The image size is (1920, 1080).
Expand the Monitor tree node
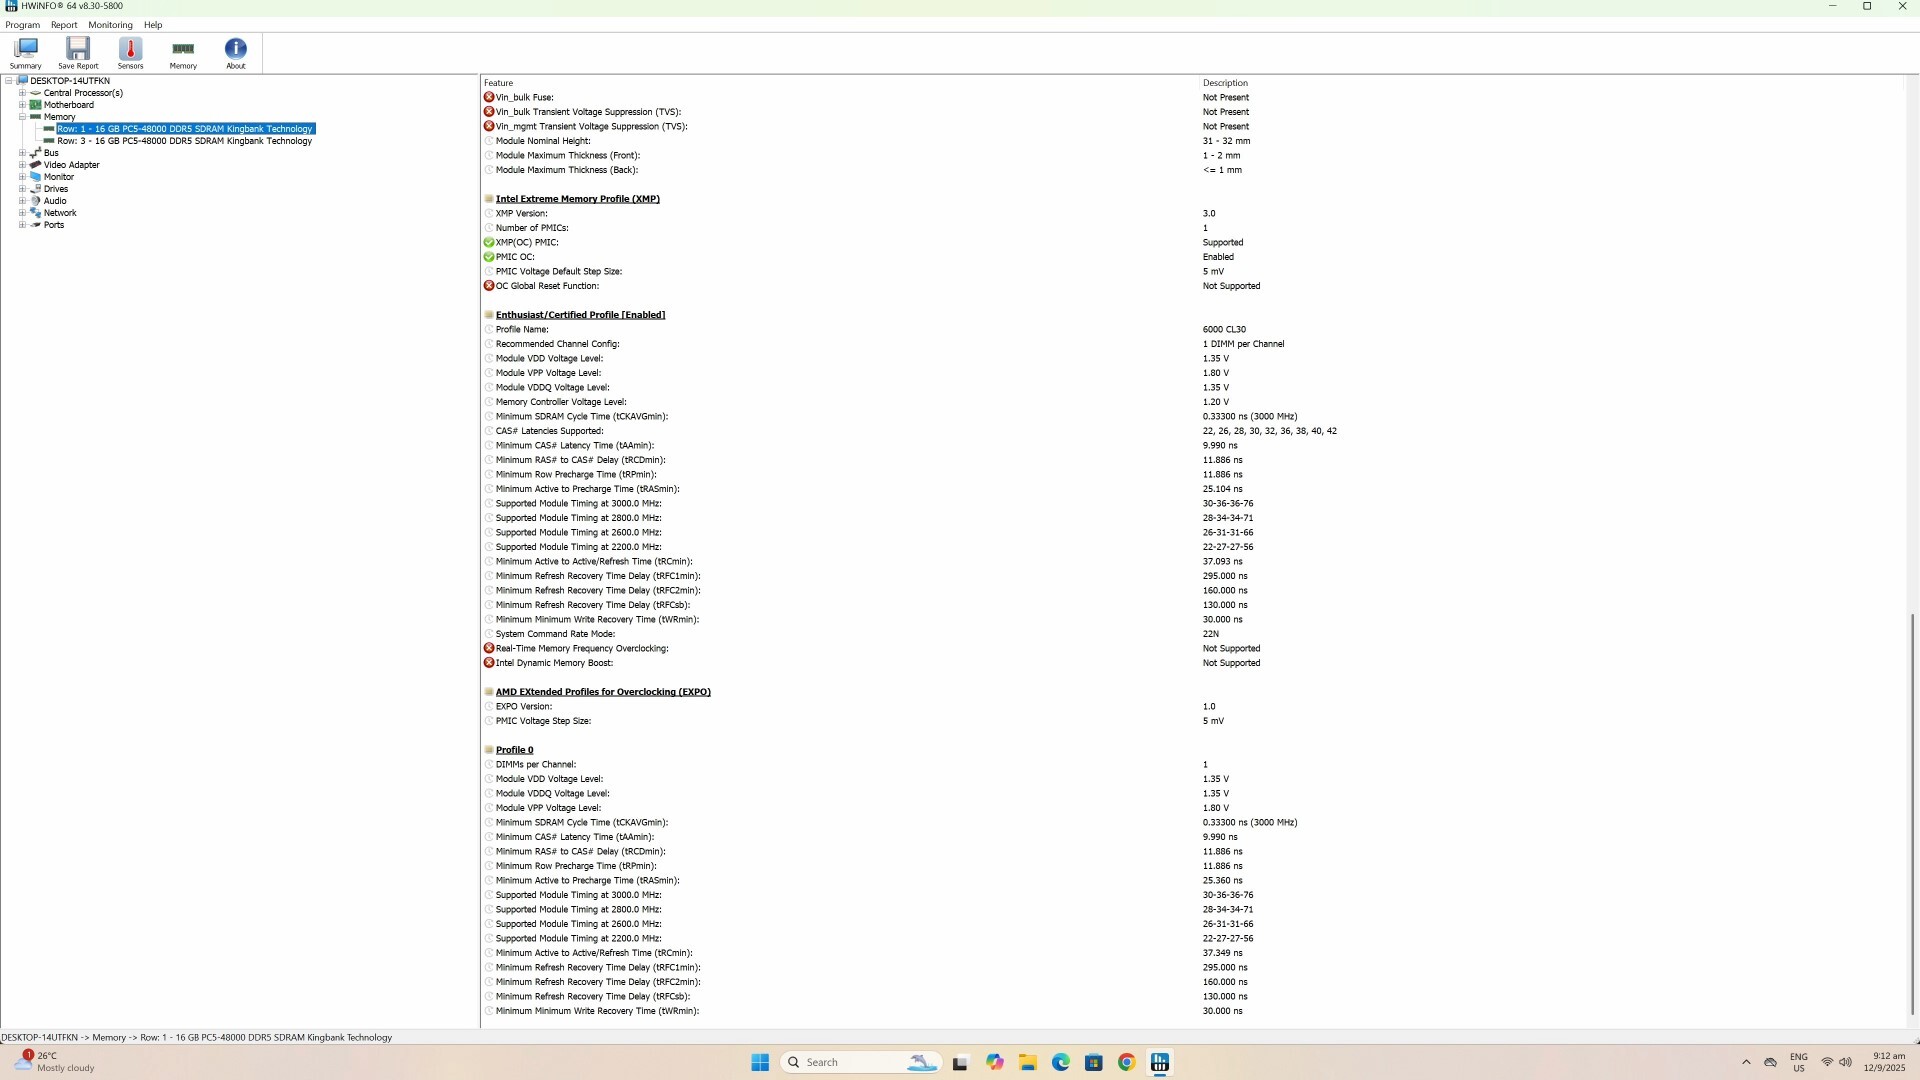[x=22, y=177]
